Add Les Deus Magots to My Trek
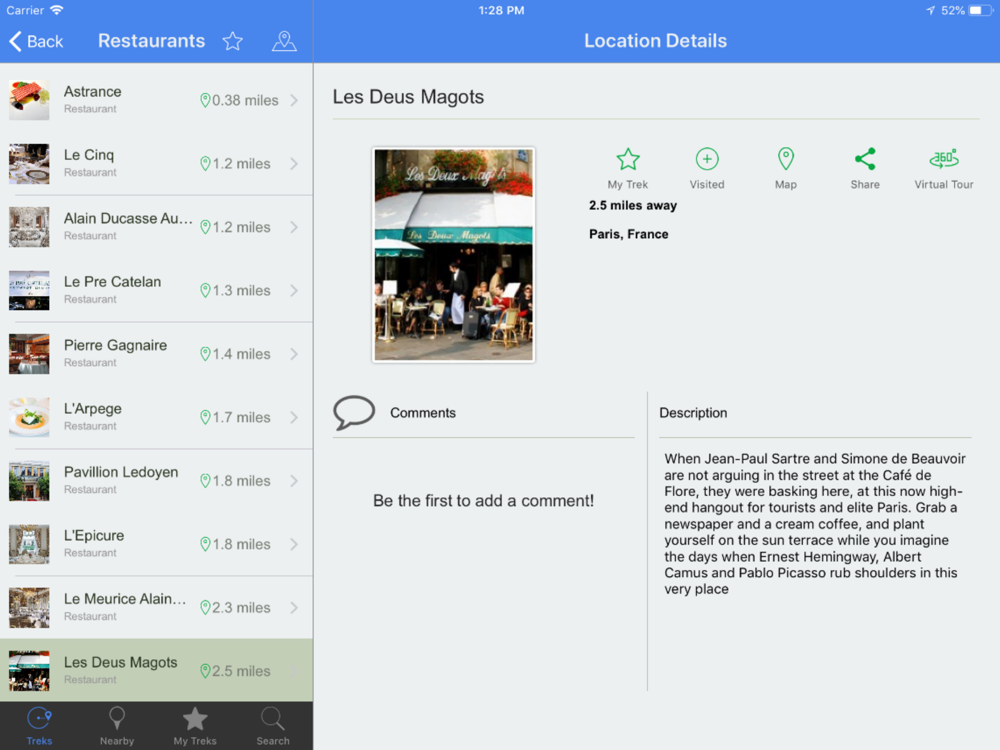This screenshot has height=750, width=1000. click(x=628, y=168)
